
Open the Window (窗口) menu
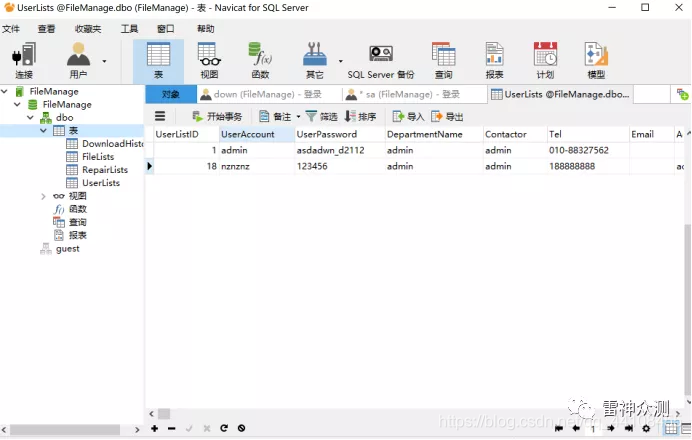coord(165,29)
